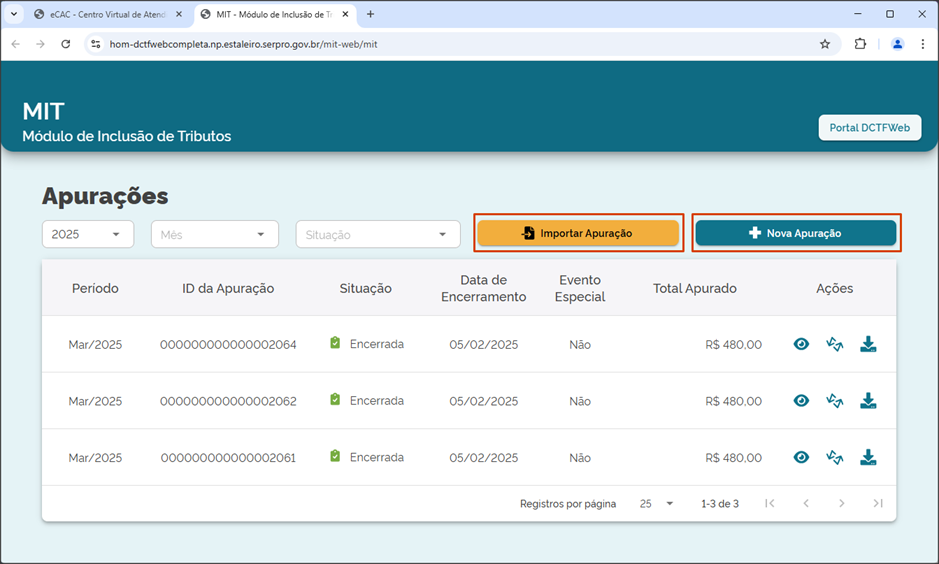Close the eCAC browser tab
This screenshot has height=564, width=939.
pyautogui.click(x=178, y=14)
